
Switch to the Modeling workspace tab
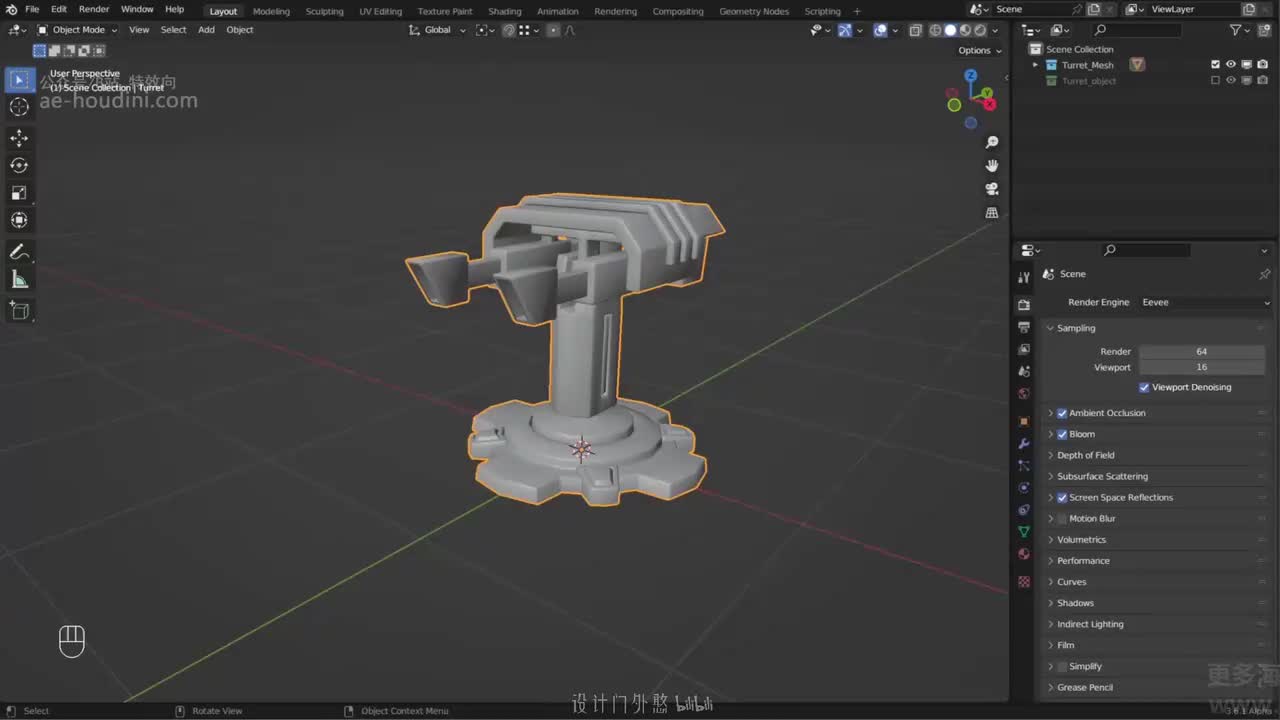click(271, 11)
